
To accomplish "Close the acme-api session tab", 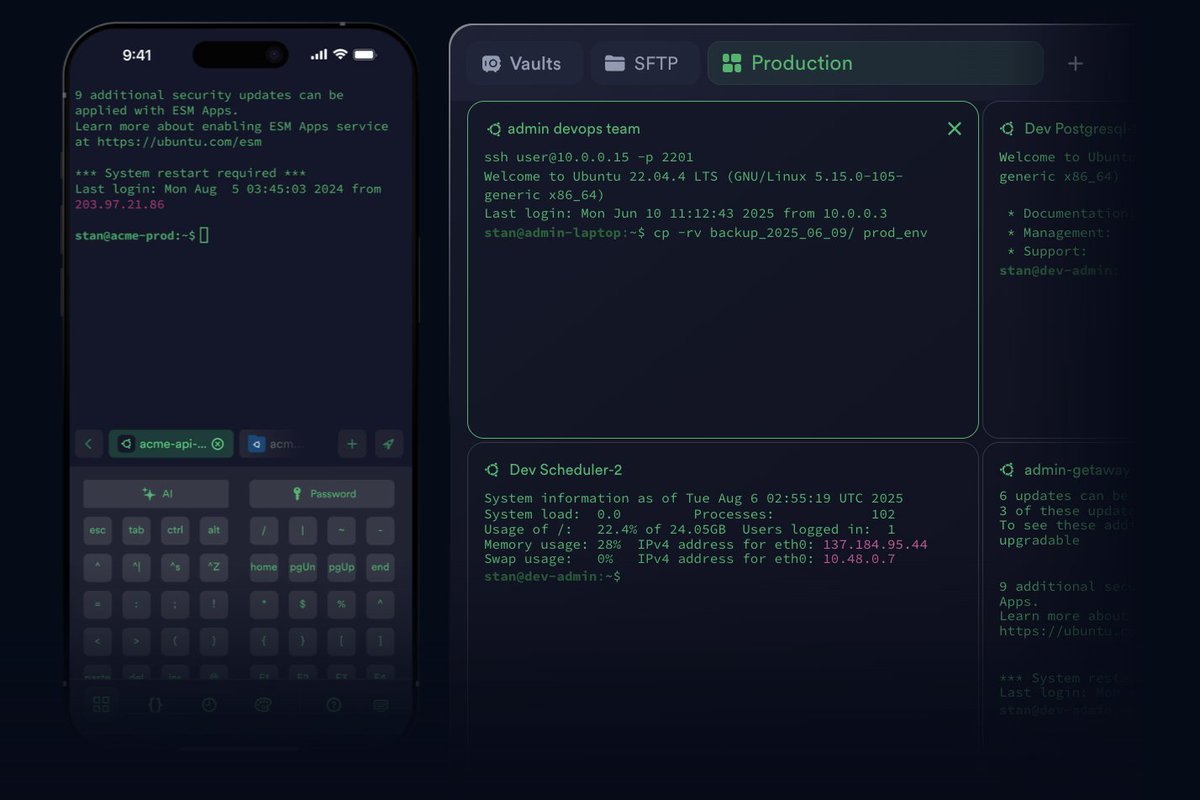I will tap(217, 444).
